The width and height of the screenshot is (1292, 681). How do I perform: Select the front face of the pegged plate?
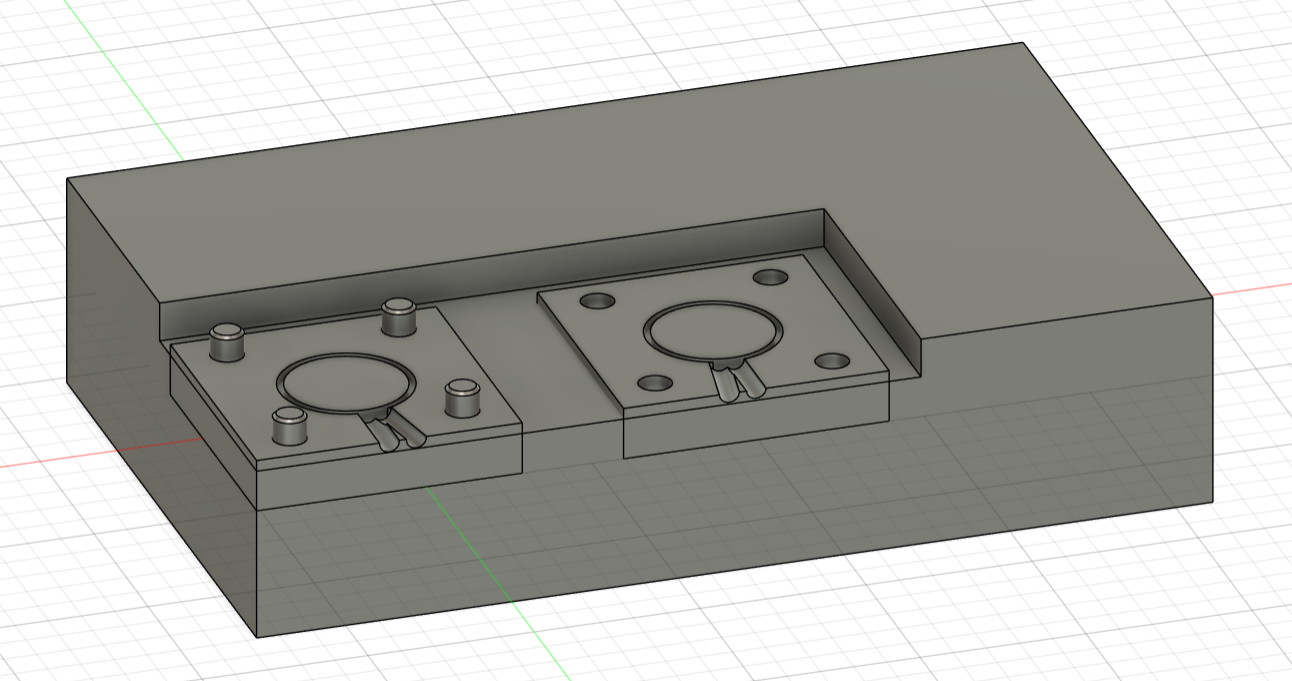(390, 465)
